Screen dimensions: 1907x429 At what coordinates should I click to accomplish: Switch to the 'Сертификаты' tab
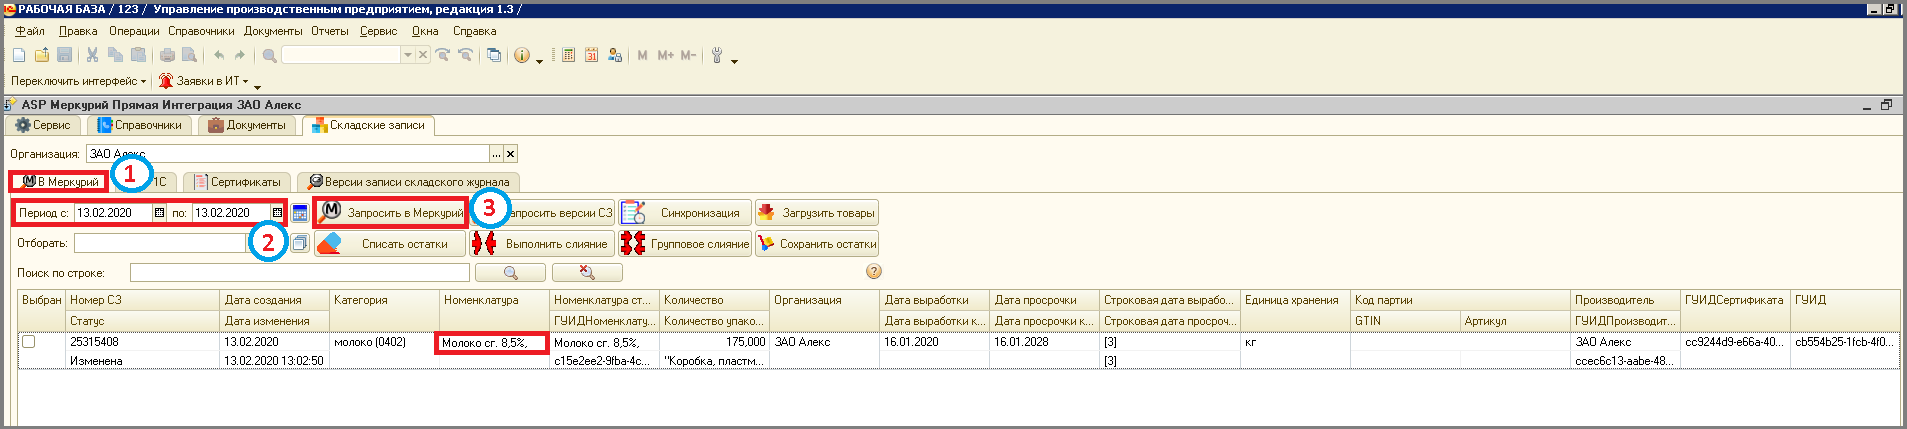238,182
